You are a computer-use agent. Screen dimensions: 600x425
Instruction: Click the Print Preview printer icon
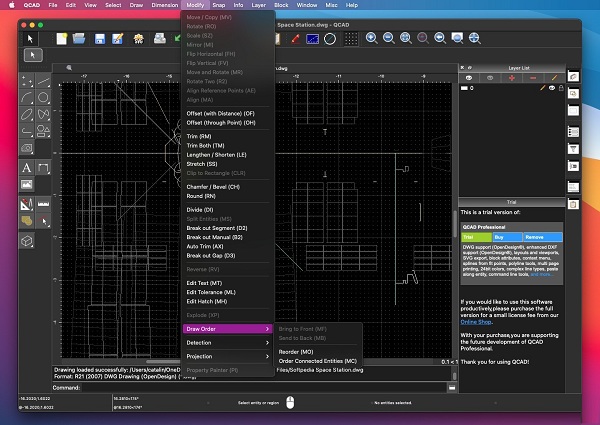pyautogui.click(x=160, y=39)
